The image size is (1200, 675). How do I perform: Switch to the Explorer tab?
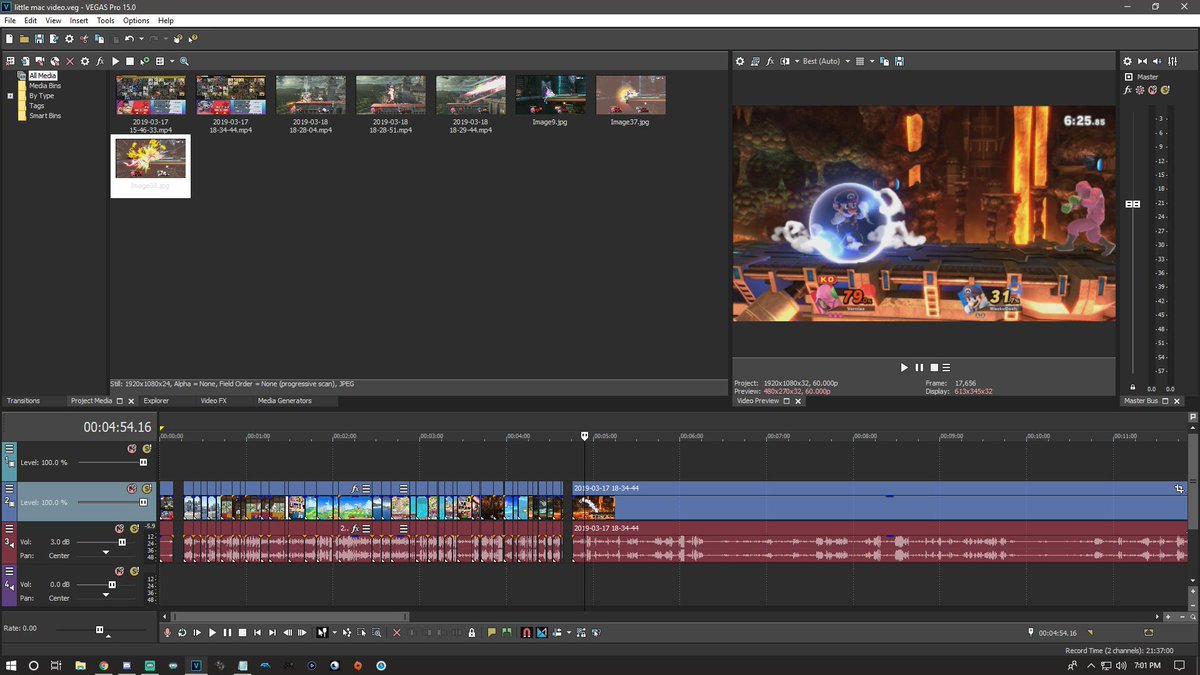click(156, 400)
